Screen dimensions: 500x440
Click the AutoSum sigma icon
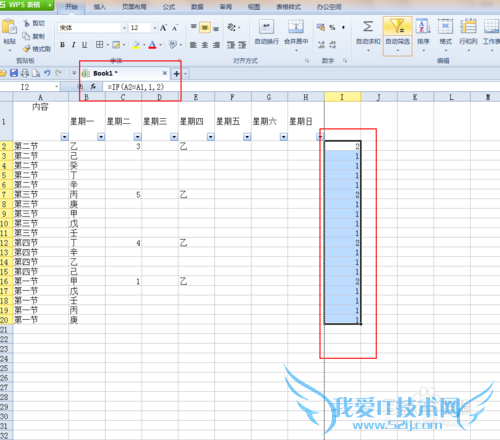click(x=368, y=26)
